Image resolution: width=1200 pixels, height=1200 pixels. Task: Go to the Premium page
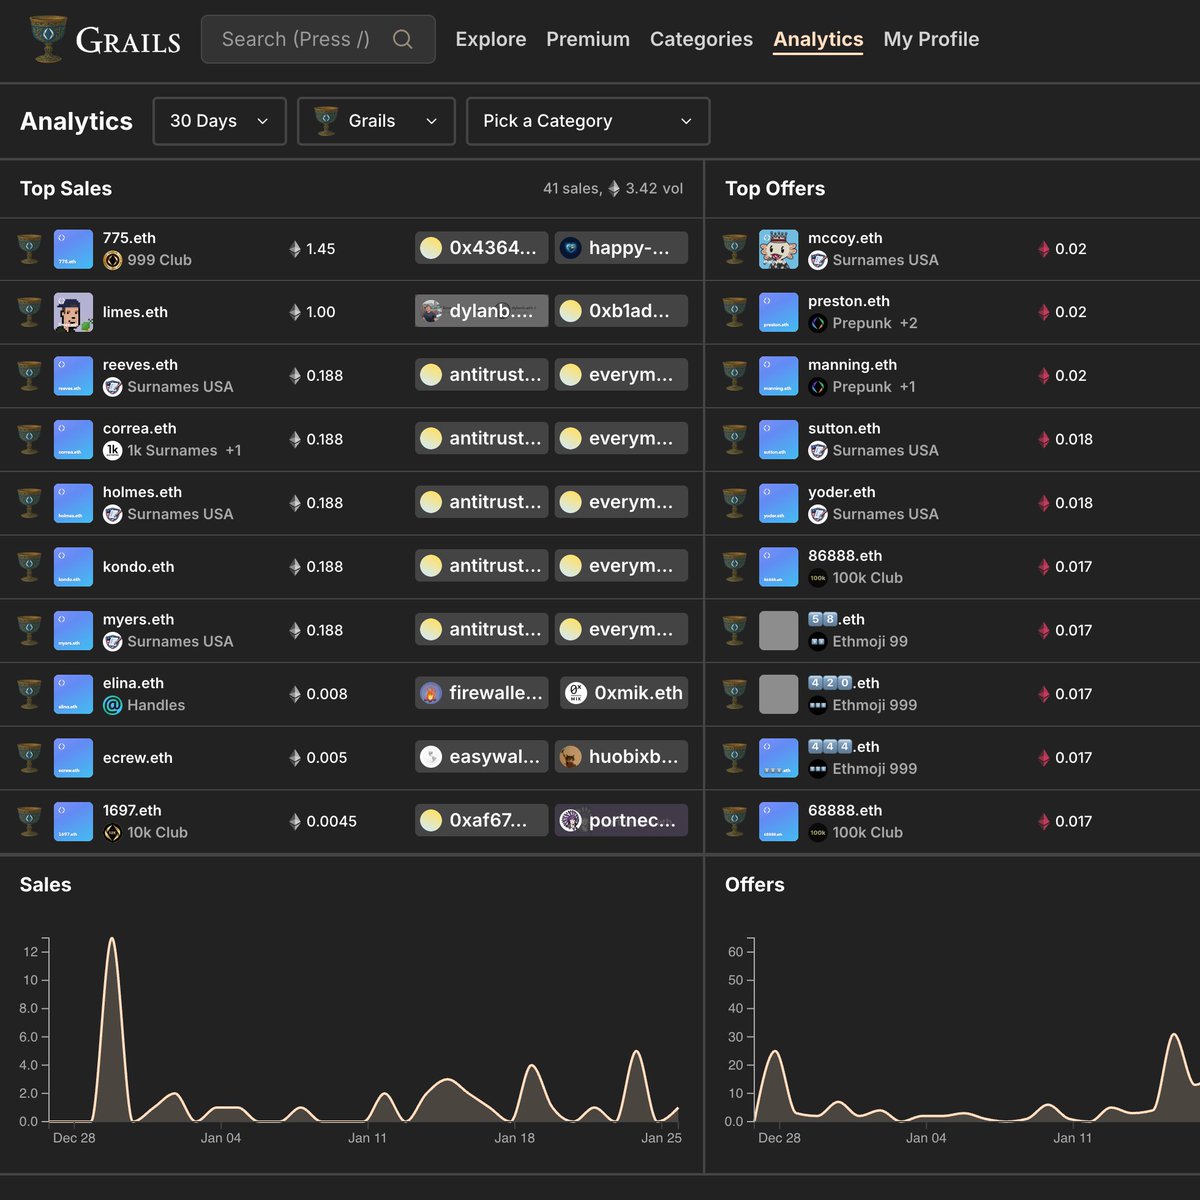coord(588,39)
